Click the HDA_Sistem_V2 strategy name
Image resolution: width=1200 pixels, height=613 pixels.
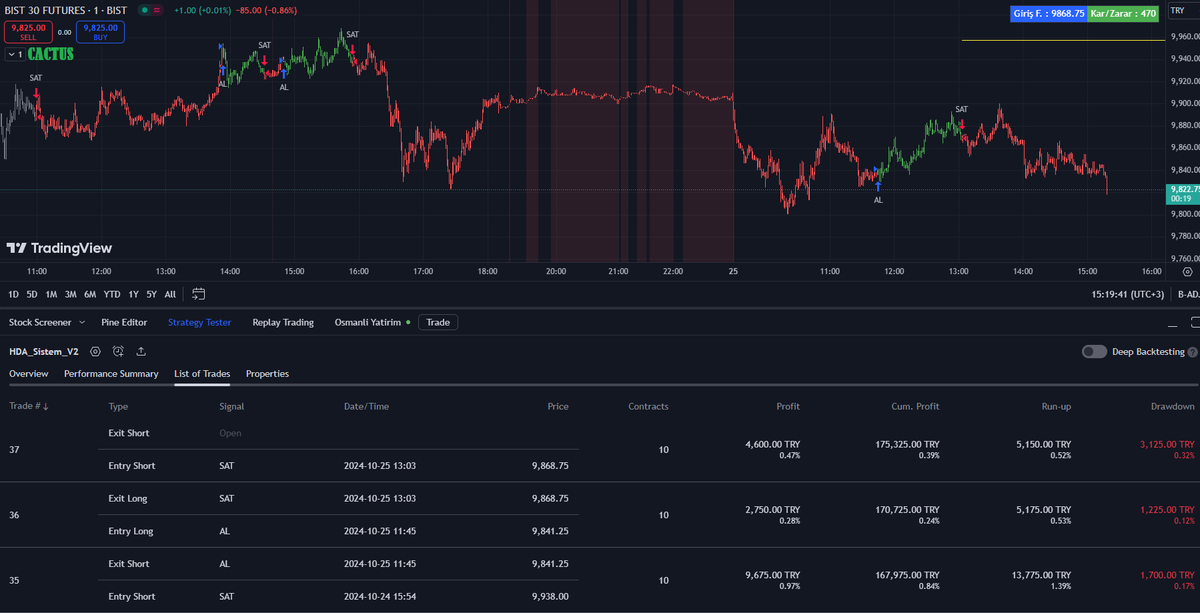click(43, 352)
